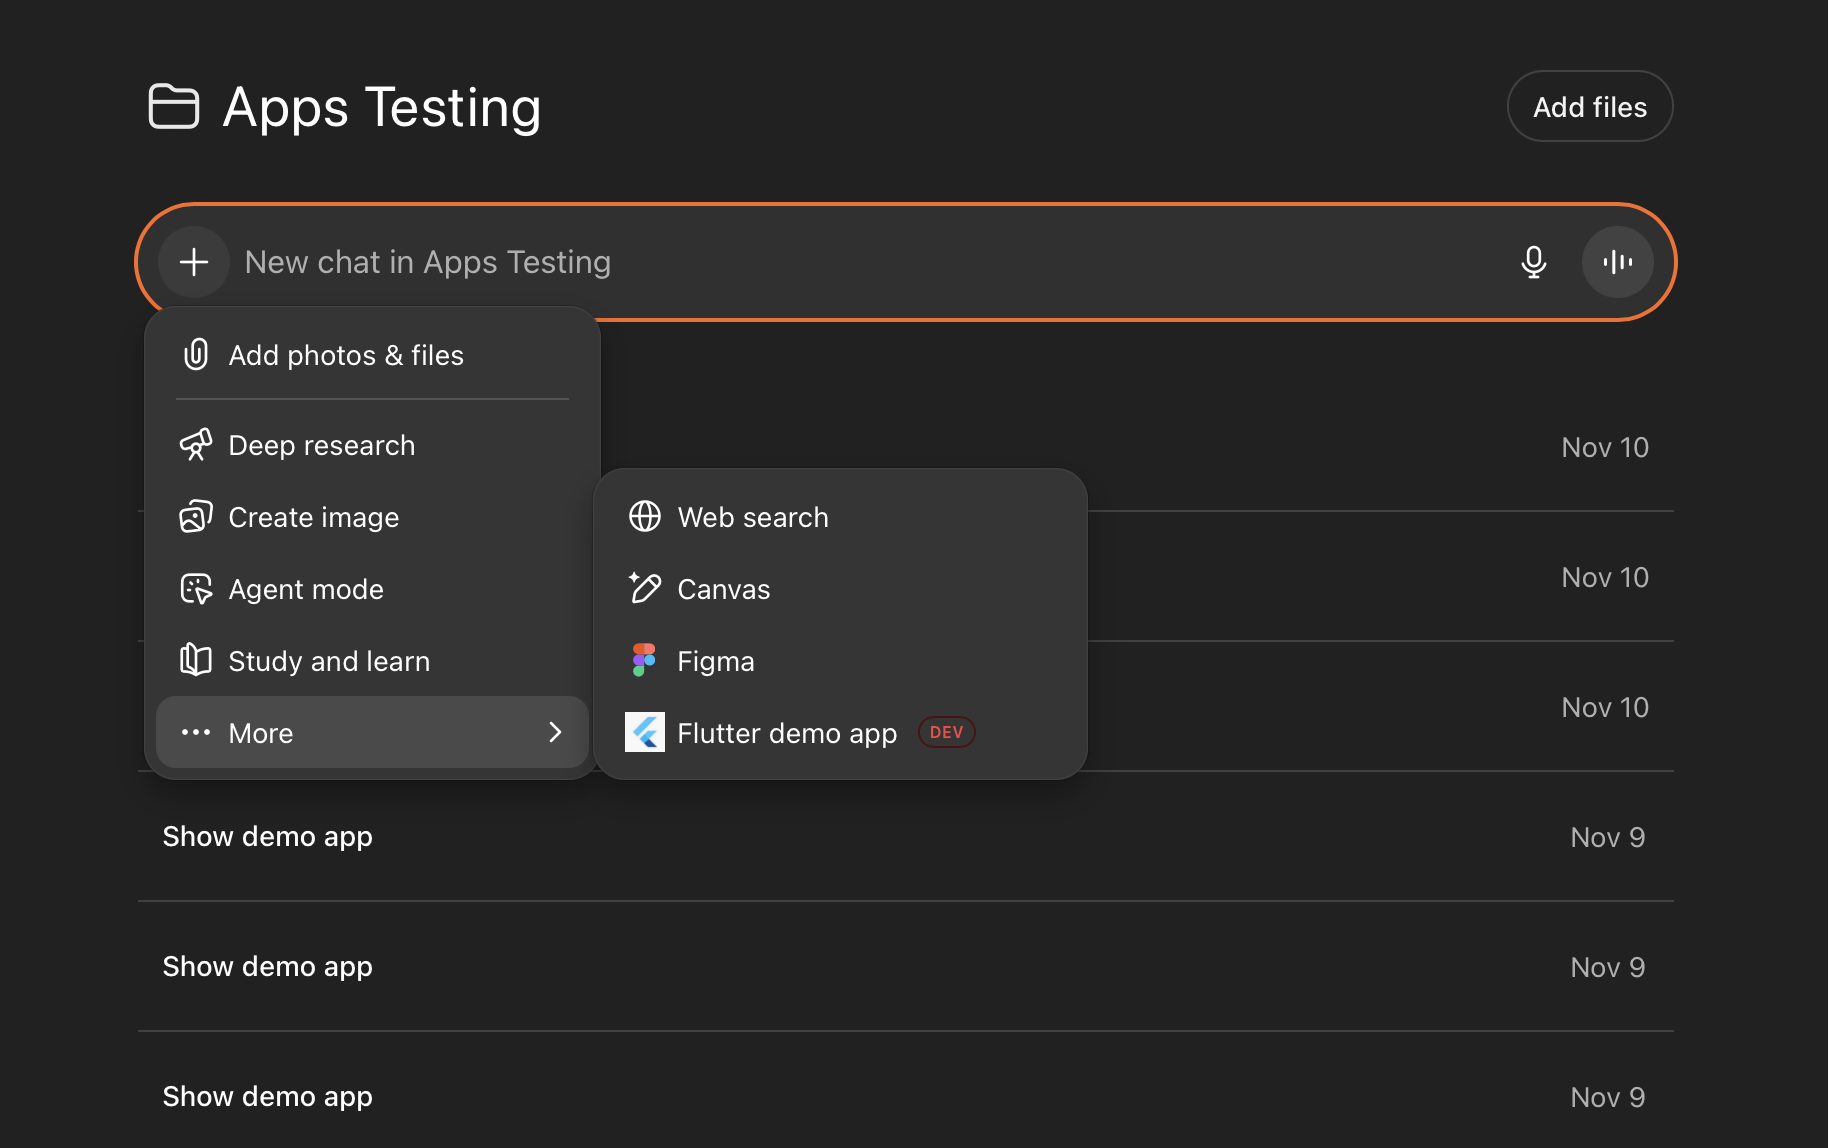Click the Add files button

[1589, 106]
